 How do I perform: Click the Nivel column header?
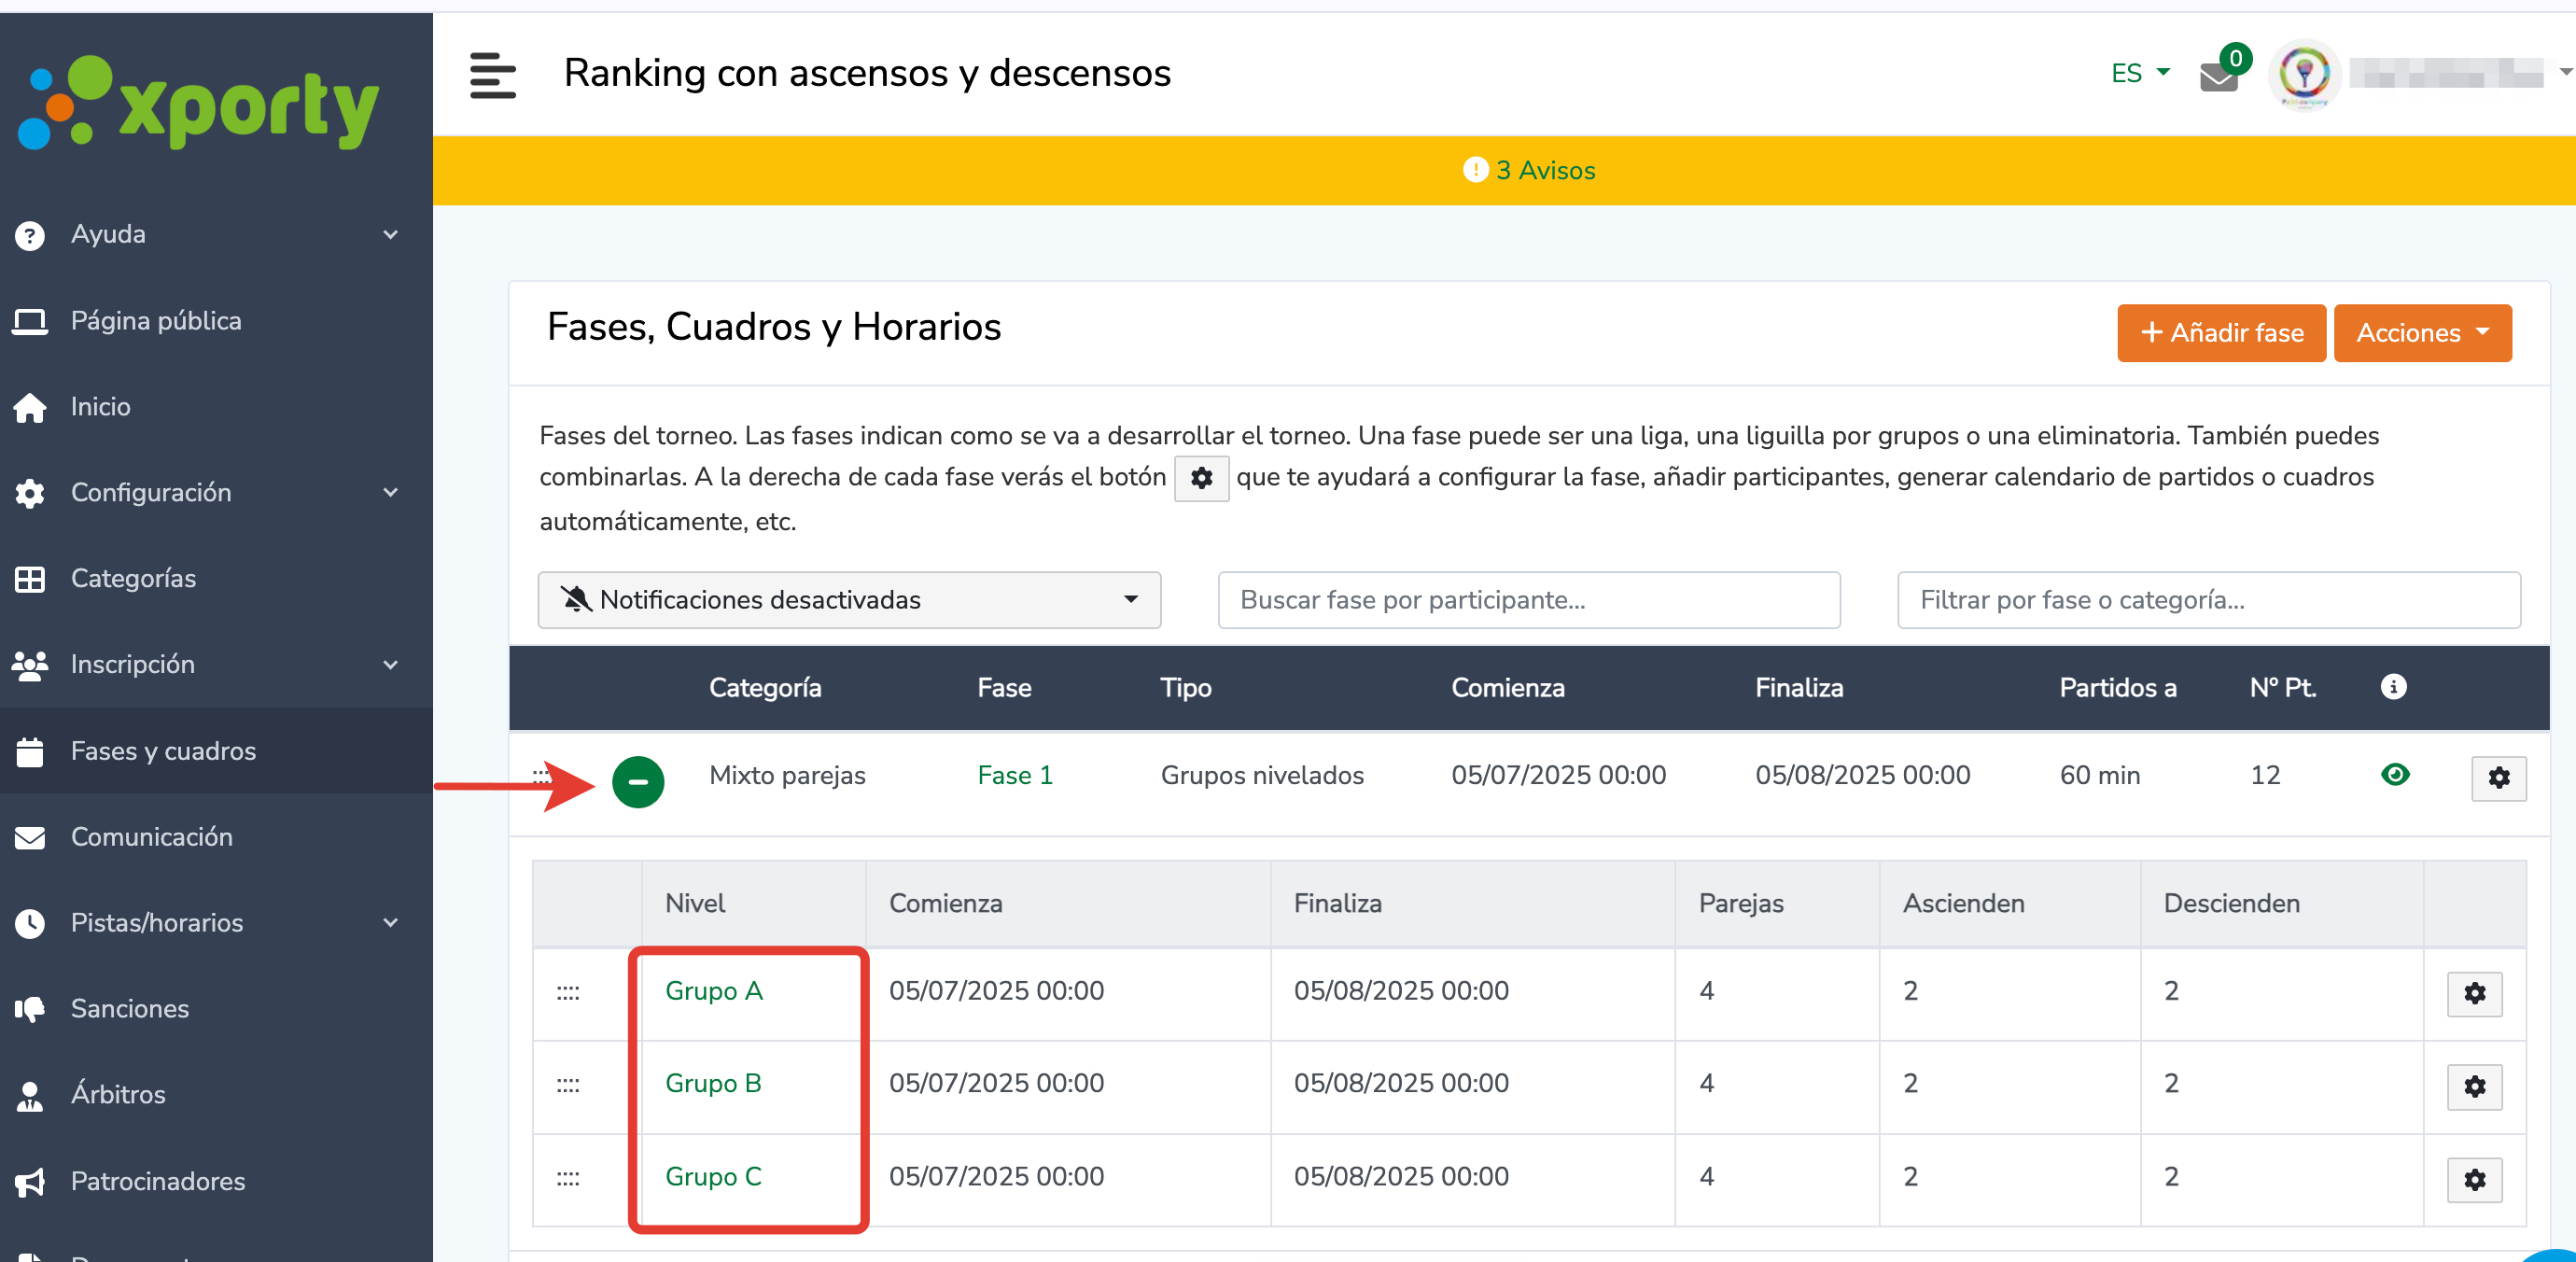click(x=695, y=904)
